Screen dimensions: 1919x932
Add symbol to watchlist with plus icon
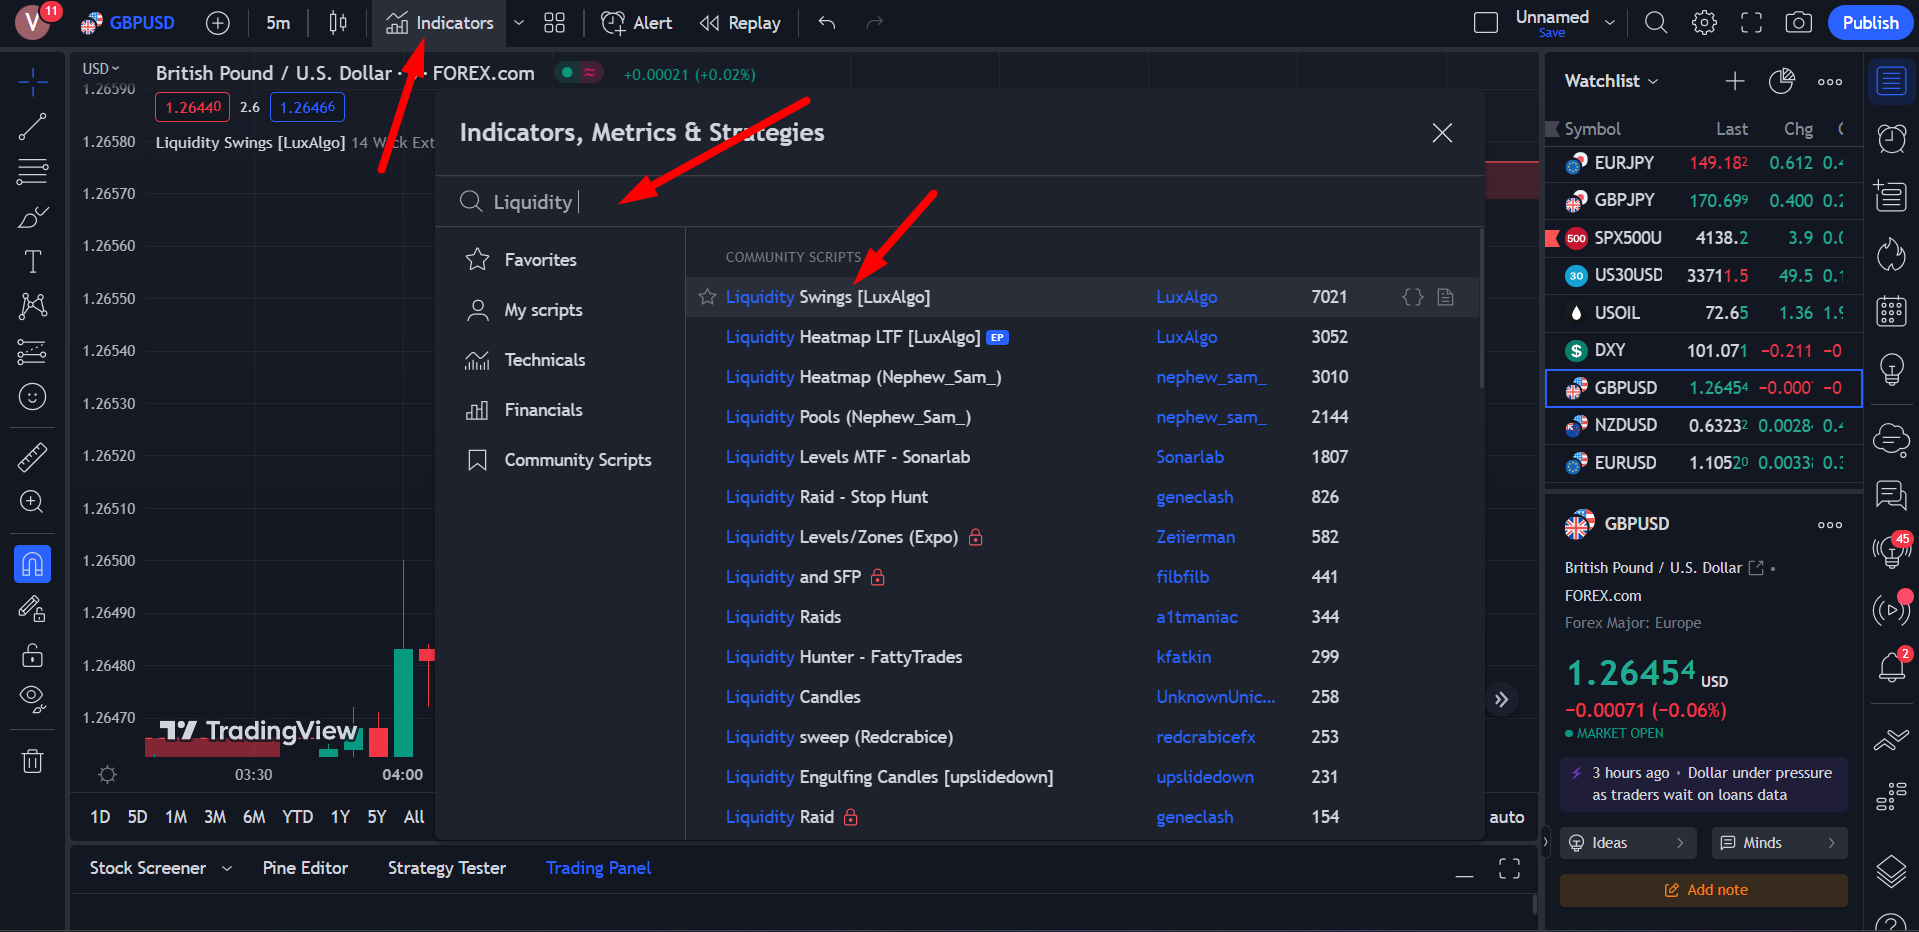coord(1735,81)
